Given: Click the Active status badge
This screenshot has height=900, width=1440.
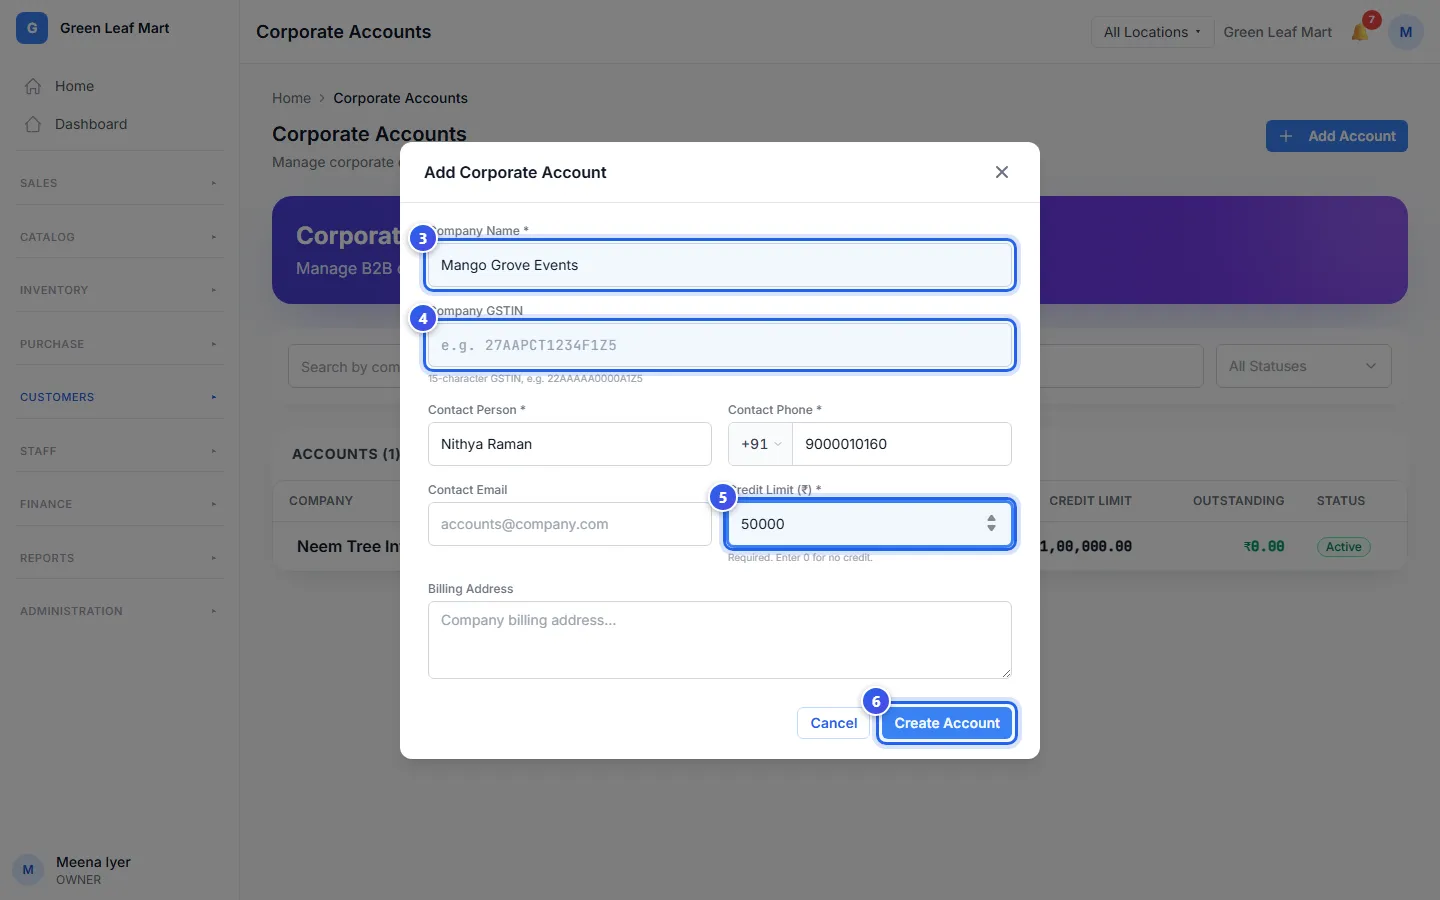Looking at the screenshot, I should click(1343, 547).
